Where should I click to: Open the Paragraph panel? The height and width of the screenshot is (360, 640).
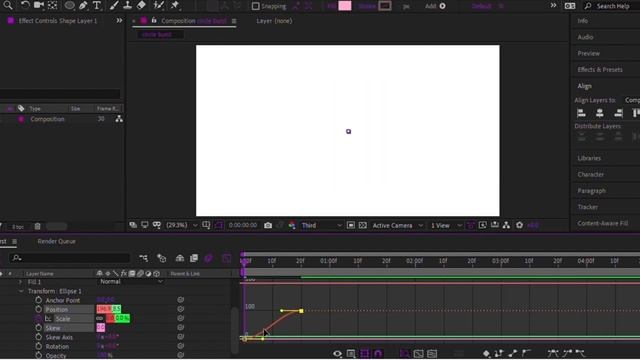591,191
